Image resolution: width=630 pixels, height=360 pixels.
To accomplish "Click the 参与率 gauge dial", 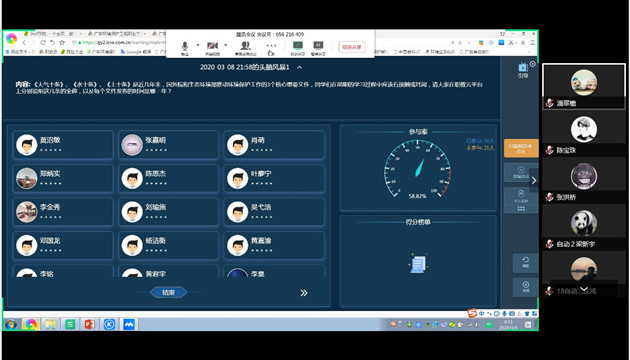I will [417, 170].
